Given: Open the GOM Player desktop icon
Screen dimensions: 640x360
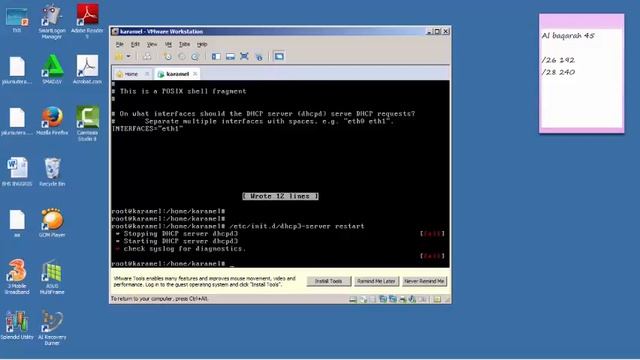Looking at the screenshot, I should [52, 223].
